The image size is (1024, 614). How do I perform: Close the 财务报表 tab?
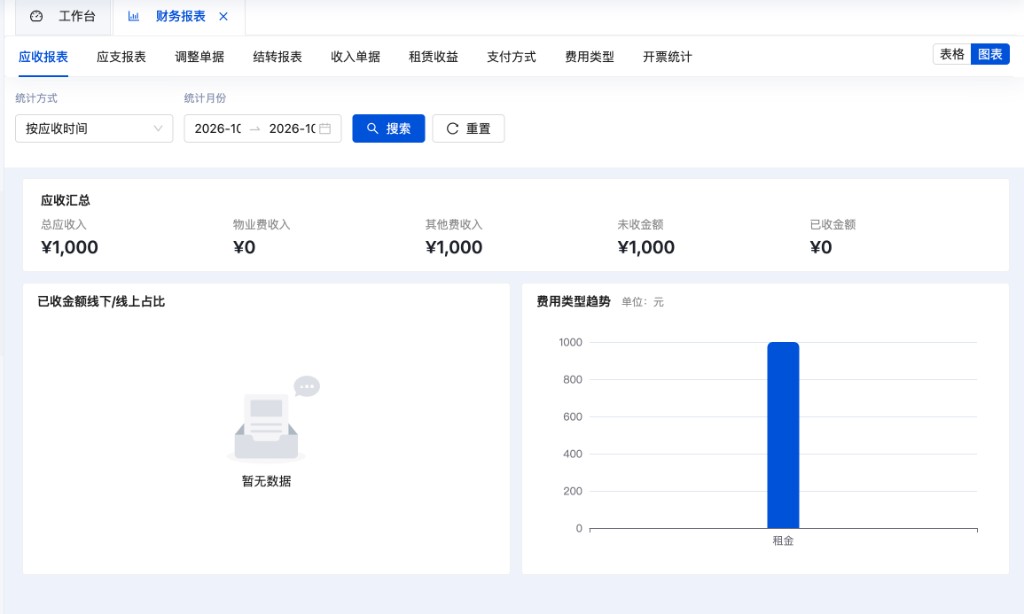[223, 16]
